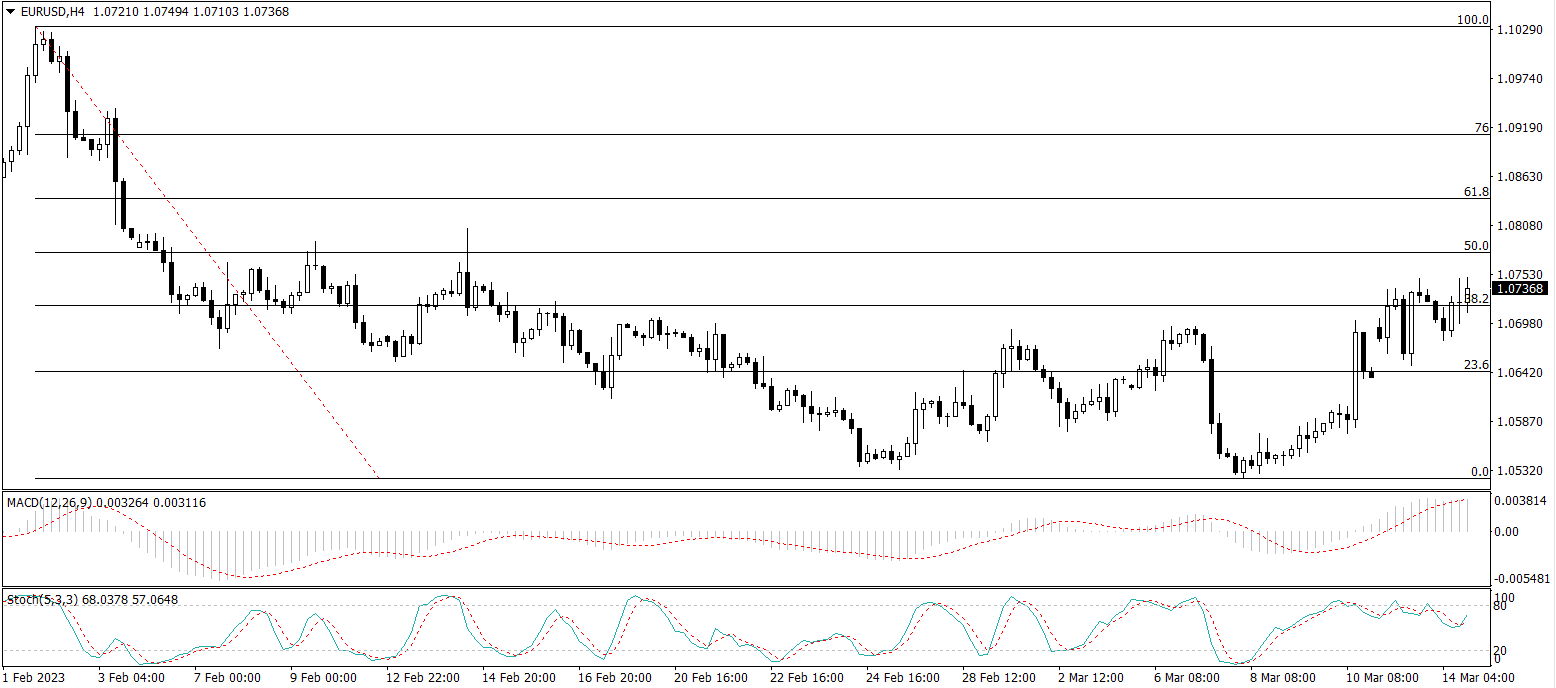Select the Fibonacci 100.0 level label
The height and width of the screenshot is (688, 1556).
tap(1472, 20)
